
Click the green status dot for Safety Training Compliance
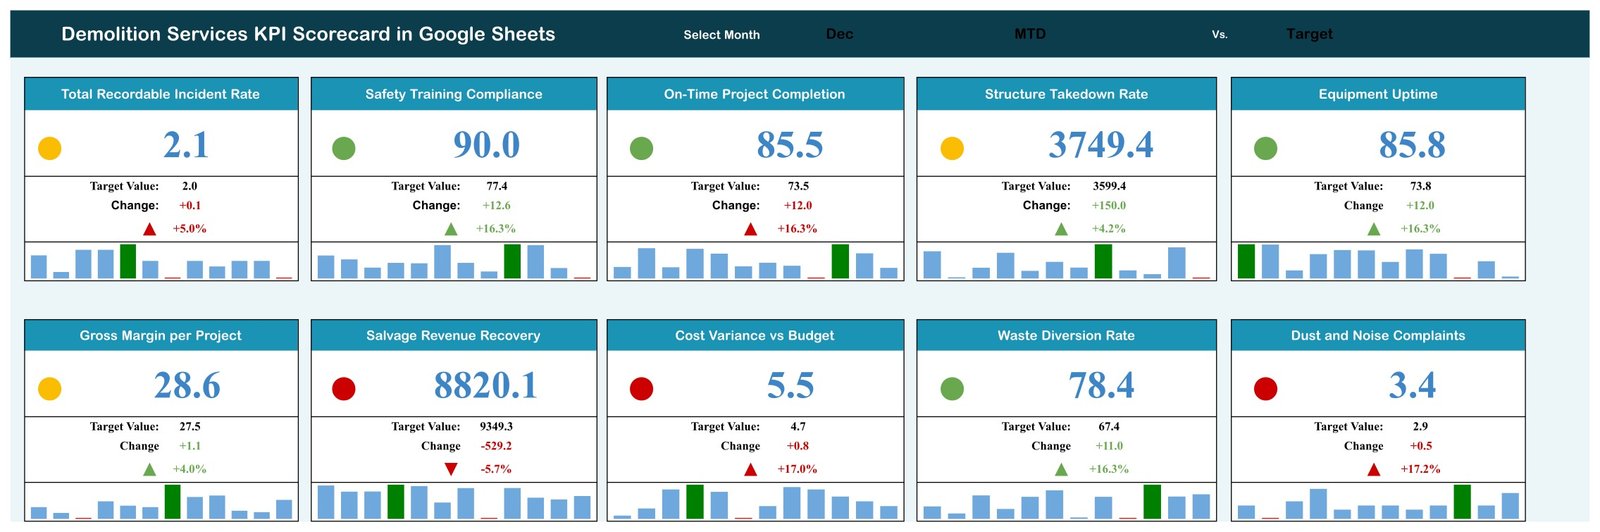(x=344, y=148)
